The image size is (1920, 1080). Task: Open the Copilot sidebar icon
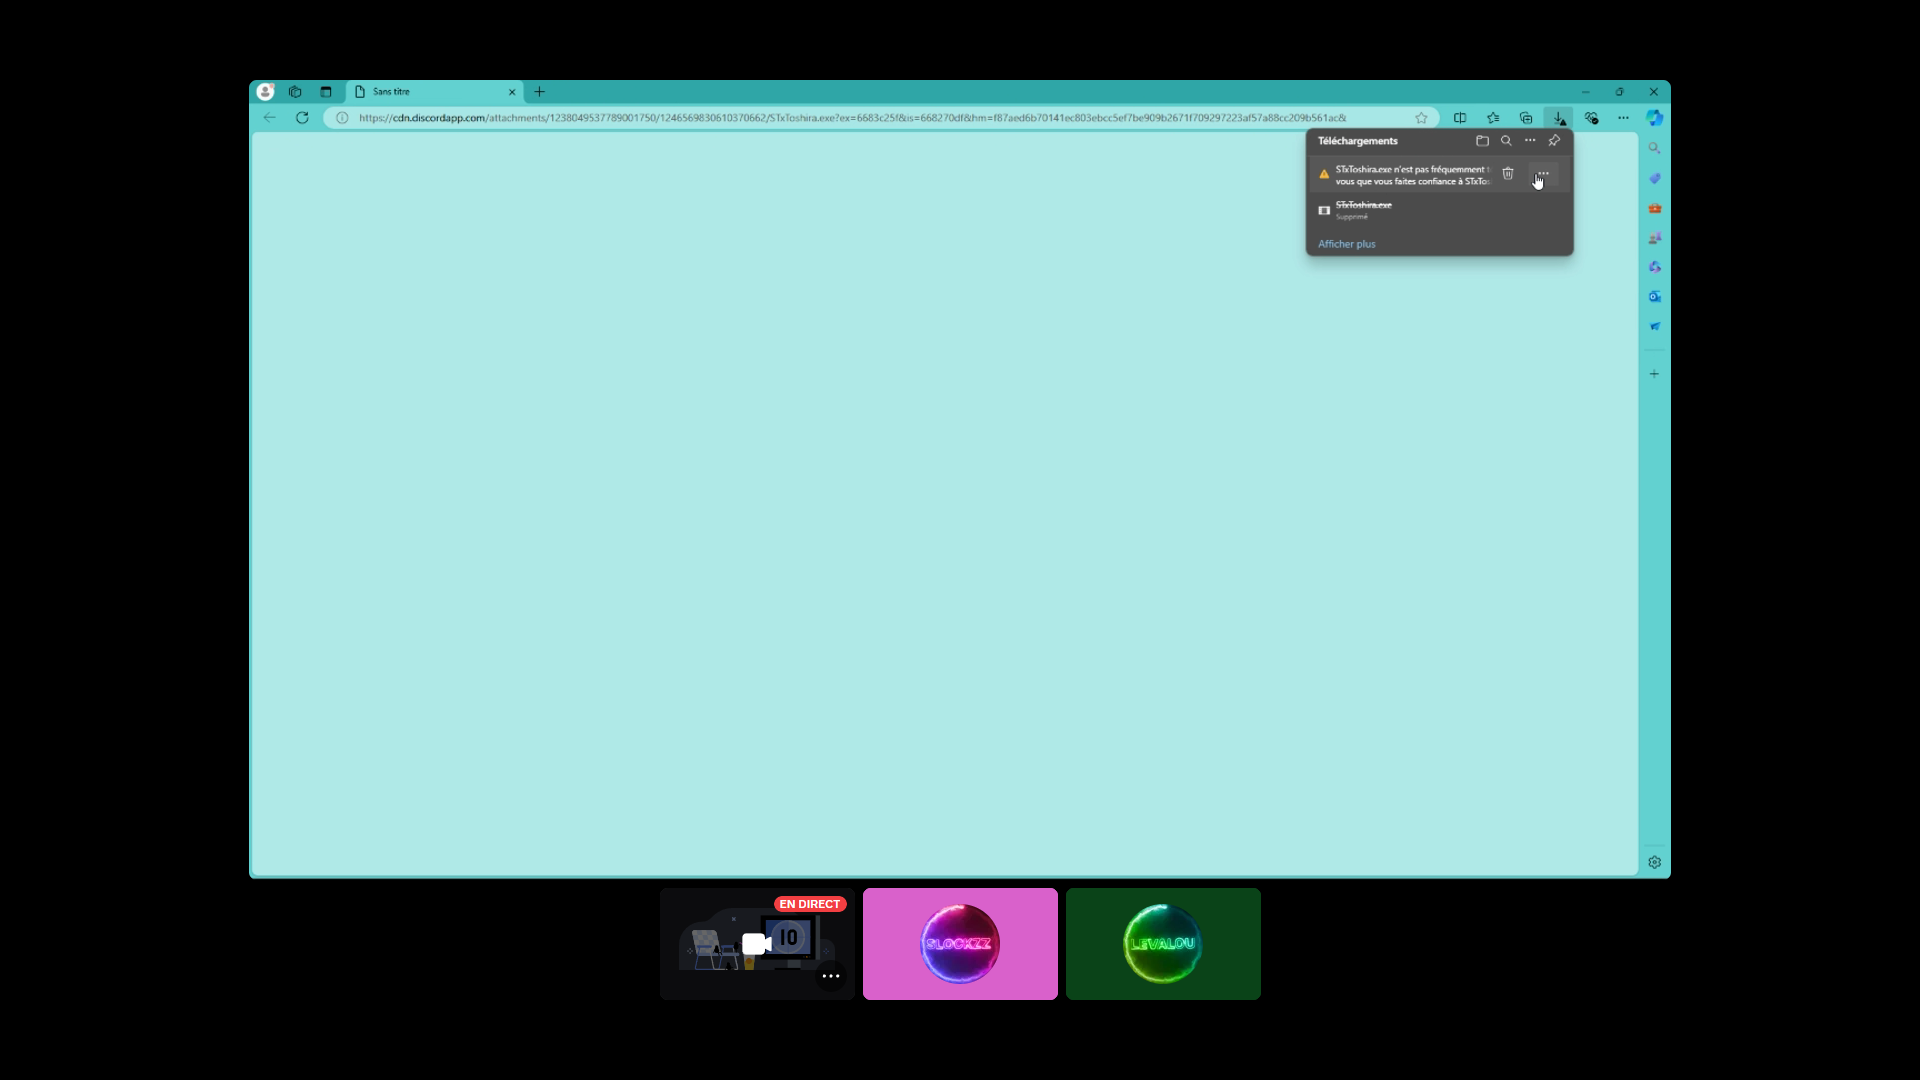click(x=1655, y=118)
